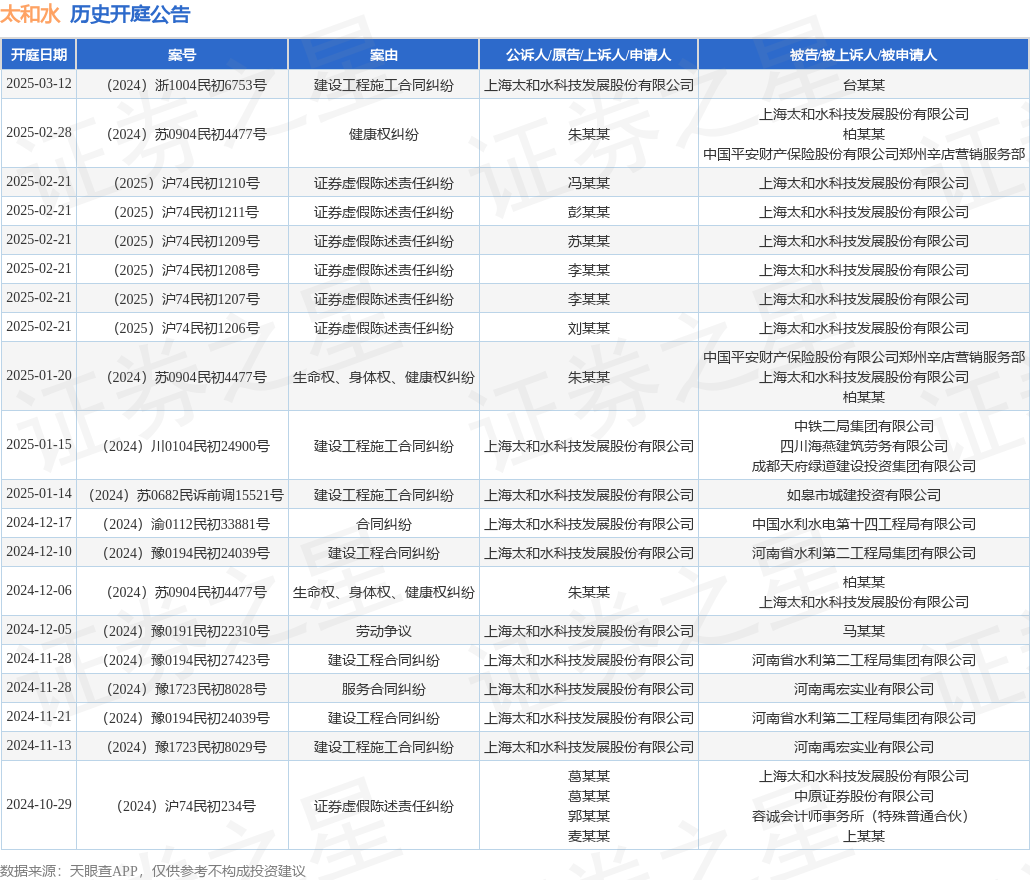Viewport: 1030px width, 880px height.
Task: Click the date 2024-12-17
Action: coord(39,523)
